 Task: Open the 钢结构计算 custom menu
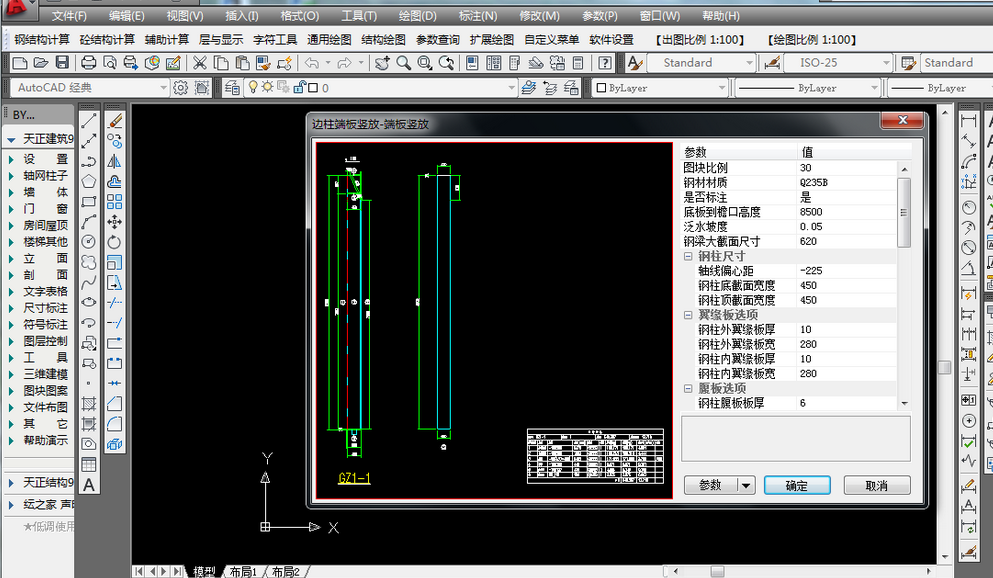[42, 39]
